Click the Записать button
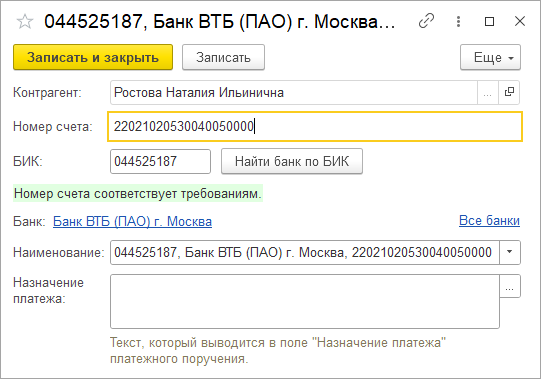The width and height of the screenshot is (541, 379). point(223,57)
